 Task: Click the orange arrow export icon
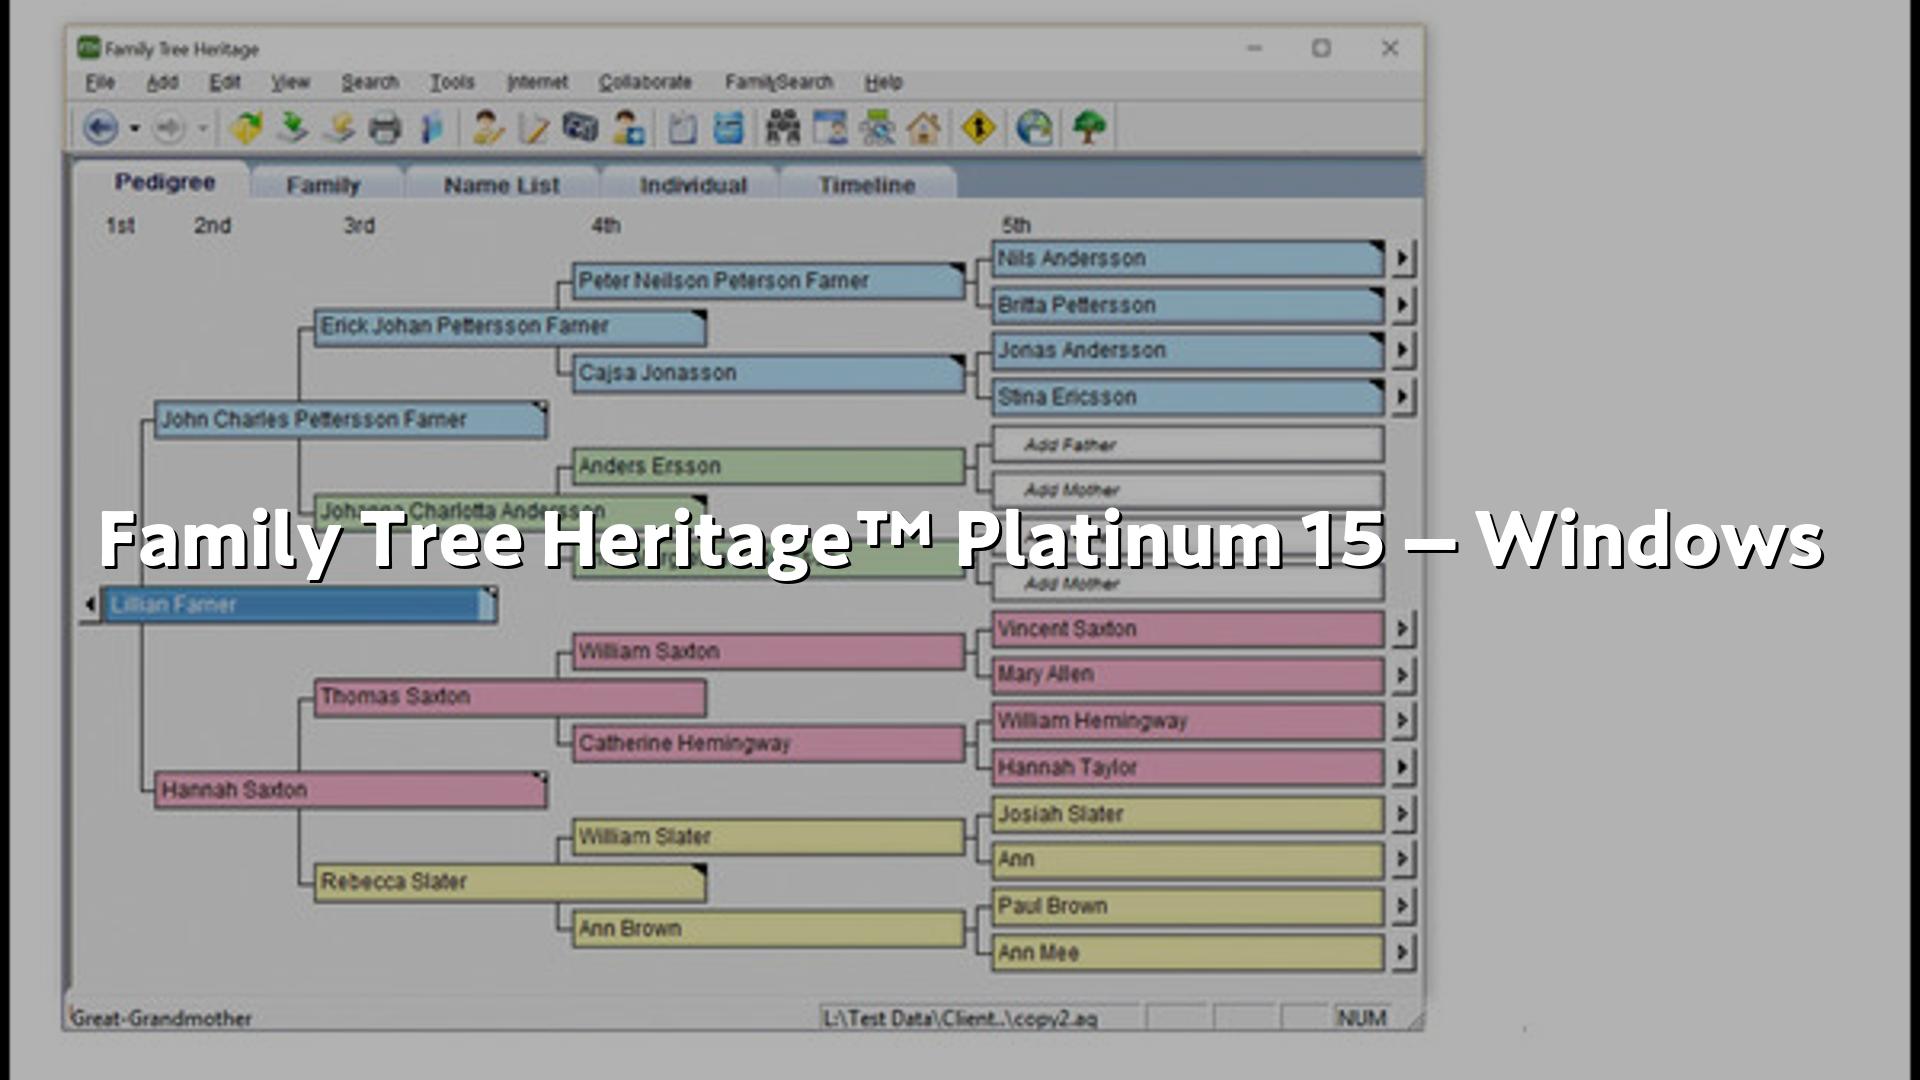(x=339, y=128)
